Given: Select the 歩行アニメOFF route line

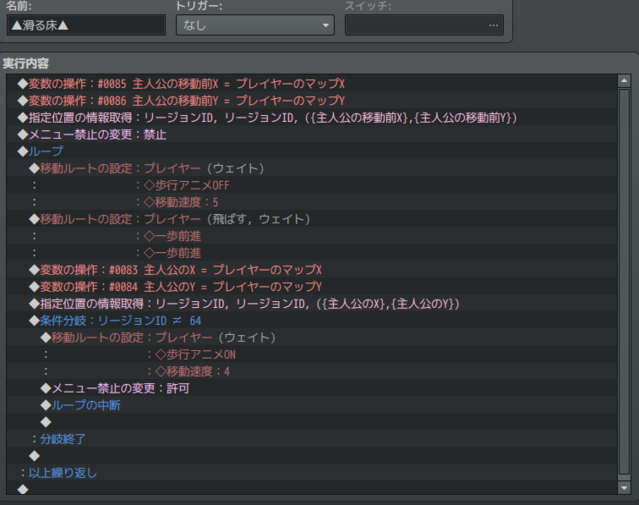Looking at the screenshot, I should click(312, 185).
